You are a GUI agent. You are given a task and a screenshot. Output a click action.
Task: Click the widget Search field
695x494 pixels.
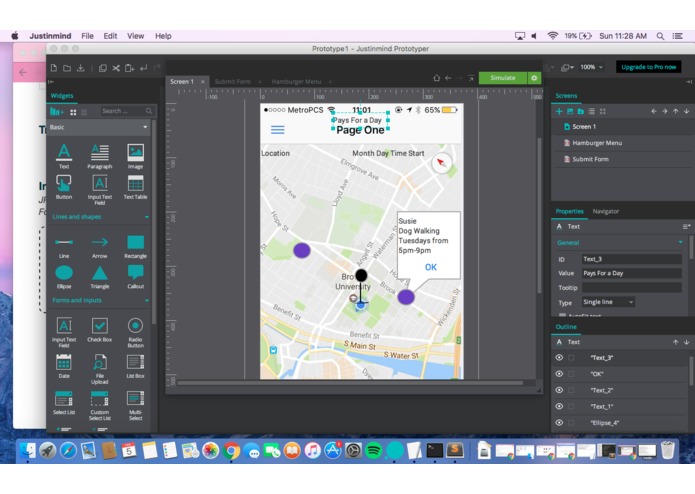click(x=127, y=111)
